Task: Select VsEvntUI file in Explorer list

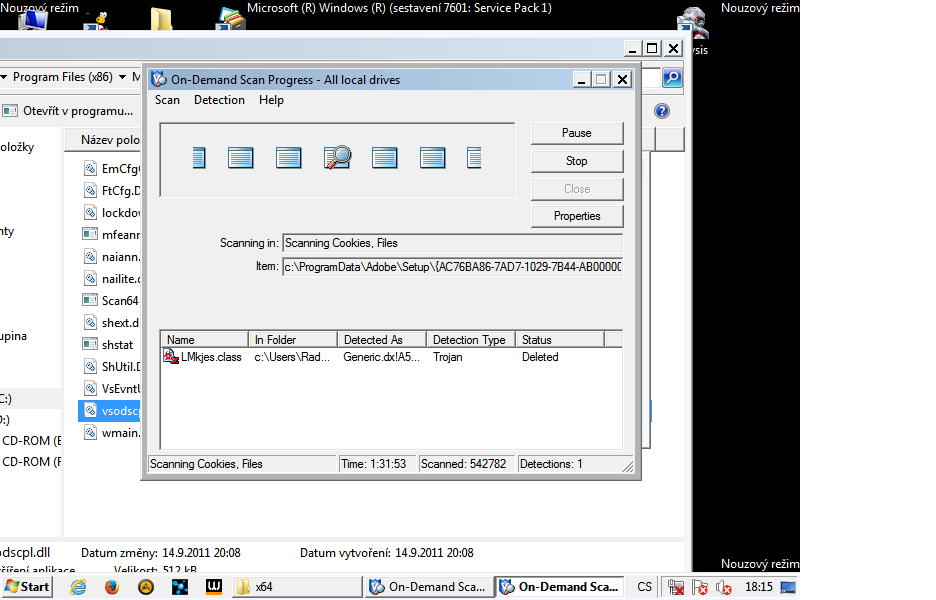Action: [111, 389]
